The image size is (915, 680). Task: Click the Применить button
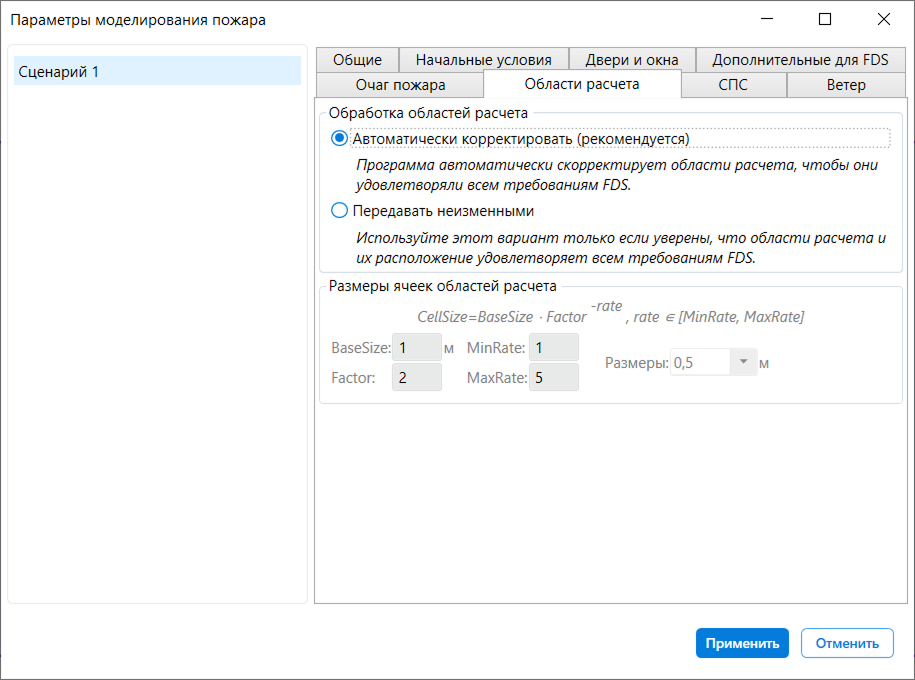click(742, 643)
